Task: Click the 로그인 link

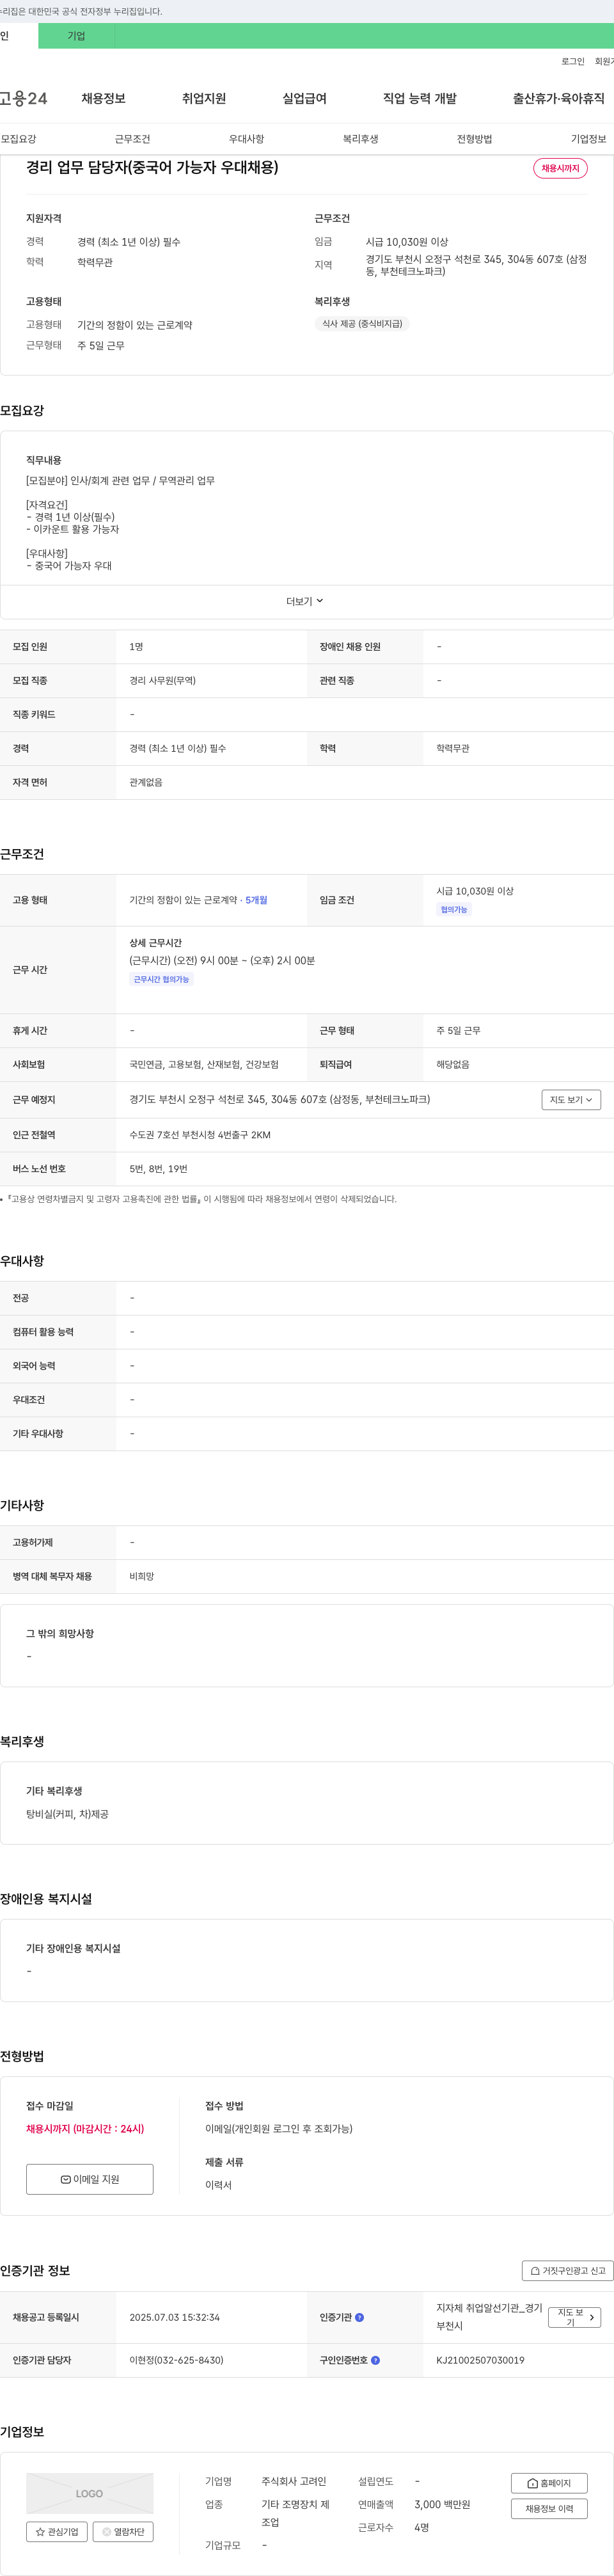Action: tap(572, 61)
